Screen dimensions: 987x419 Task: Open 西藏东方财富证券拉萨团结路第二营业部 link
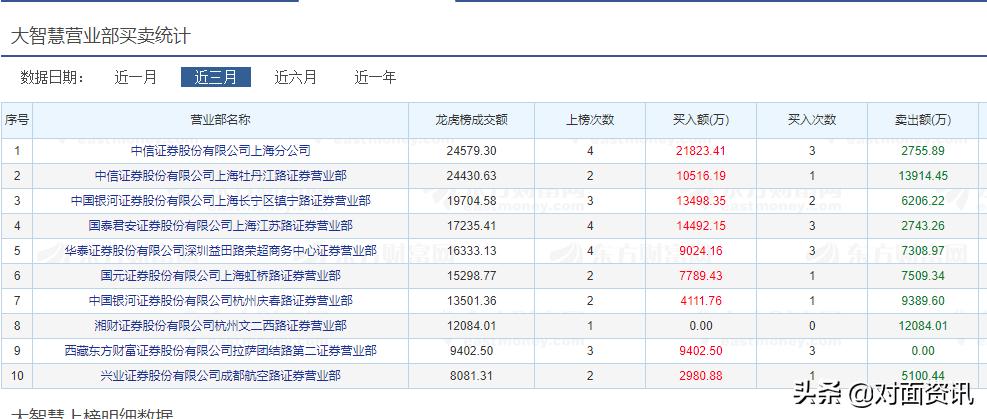pos(220,350)
